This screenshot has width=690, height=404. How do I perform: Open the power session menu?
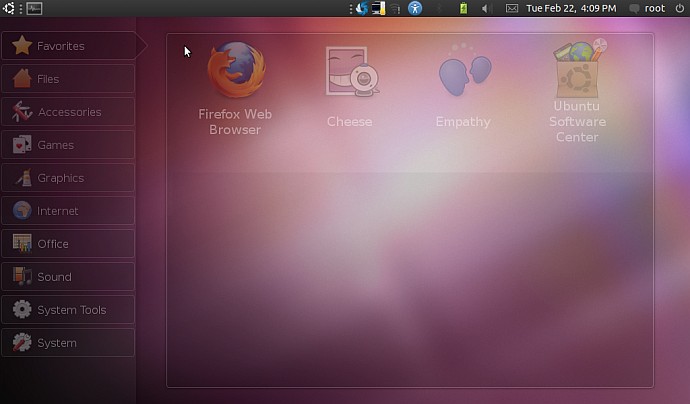(679, 8)
